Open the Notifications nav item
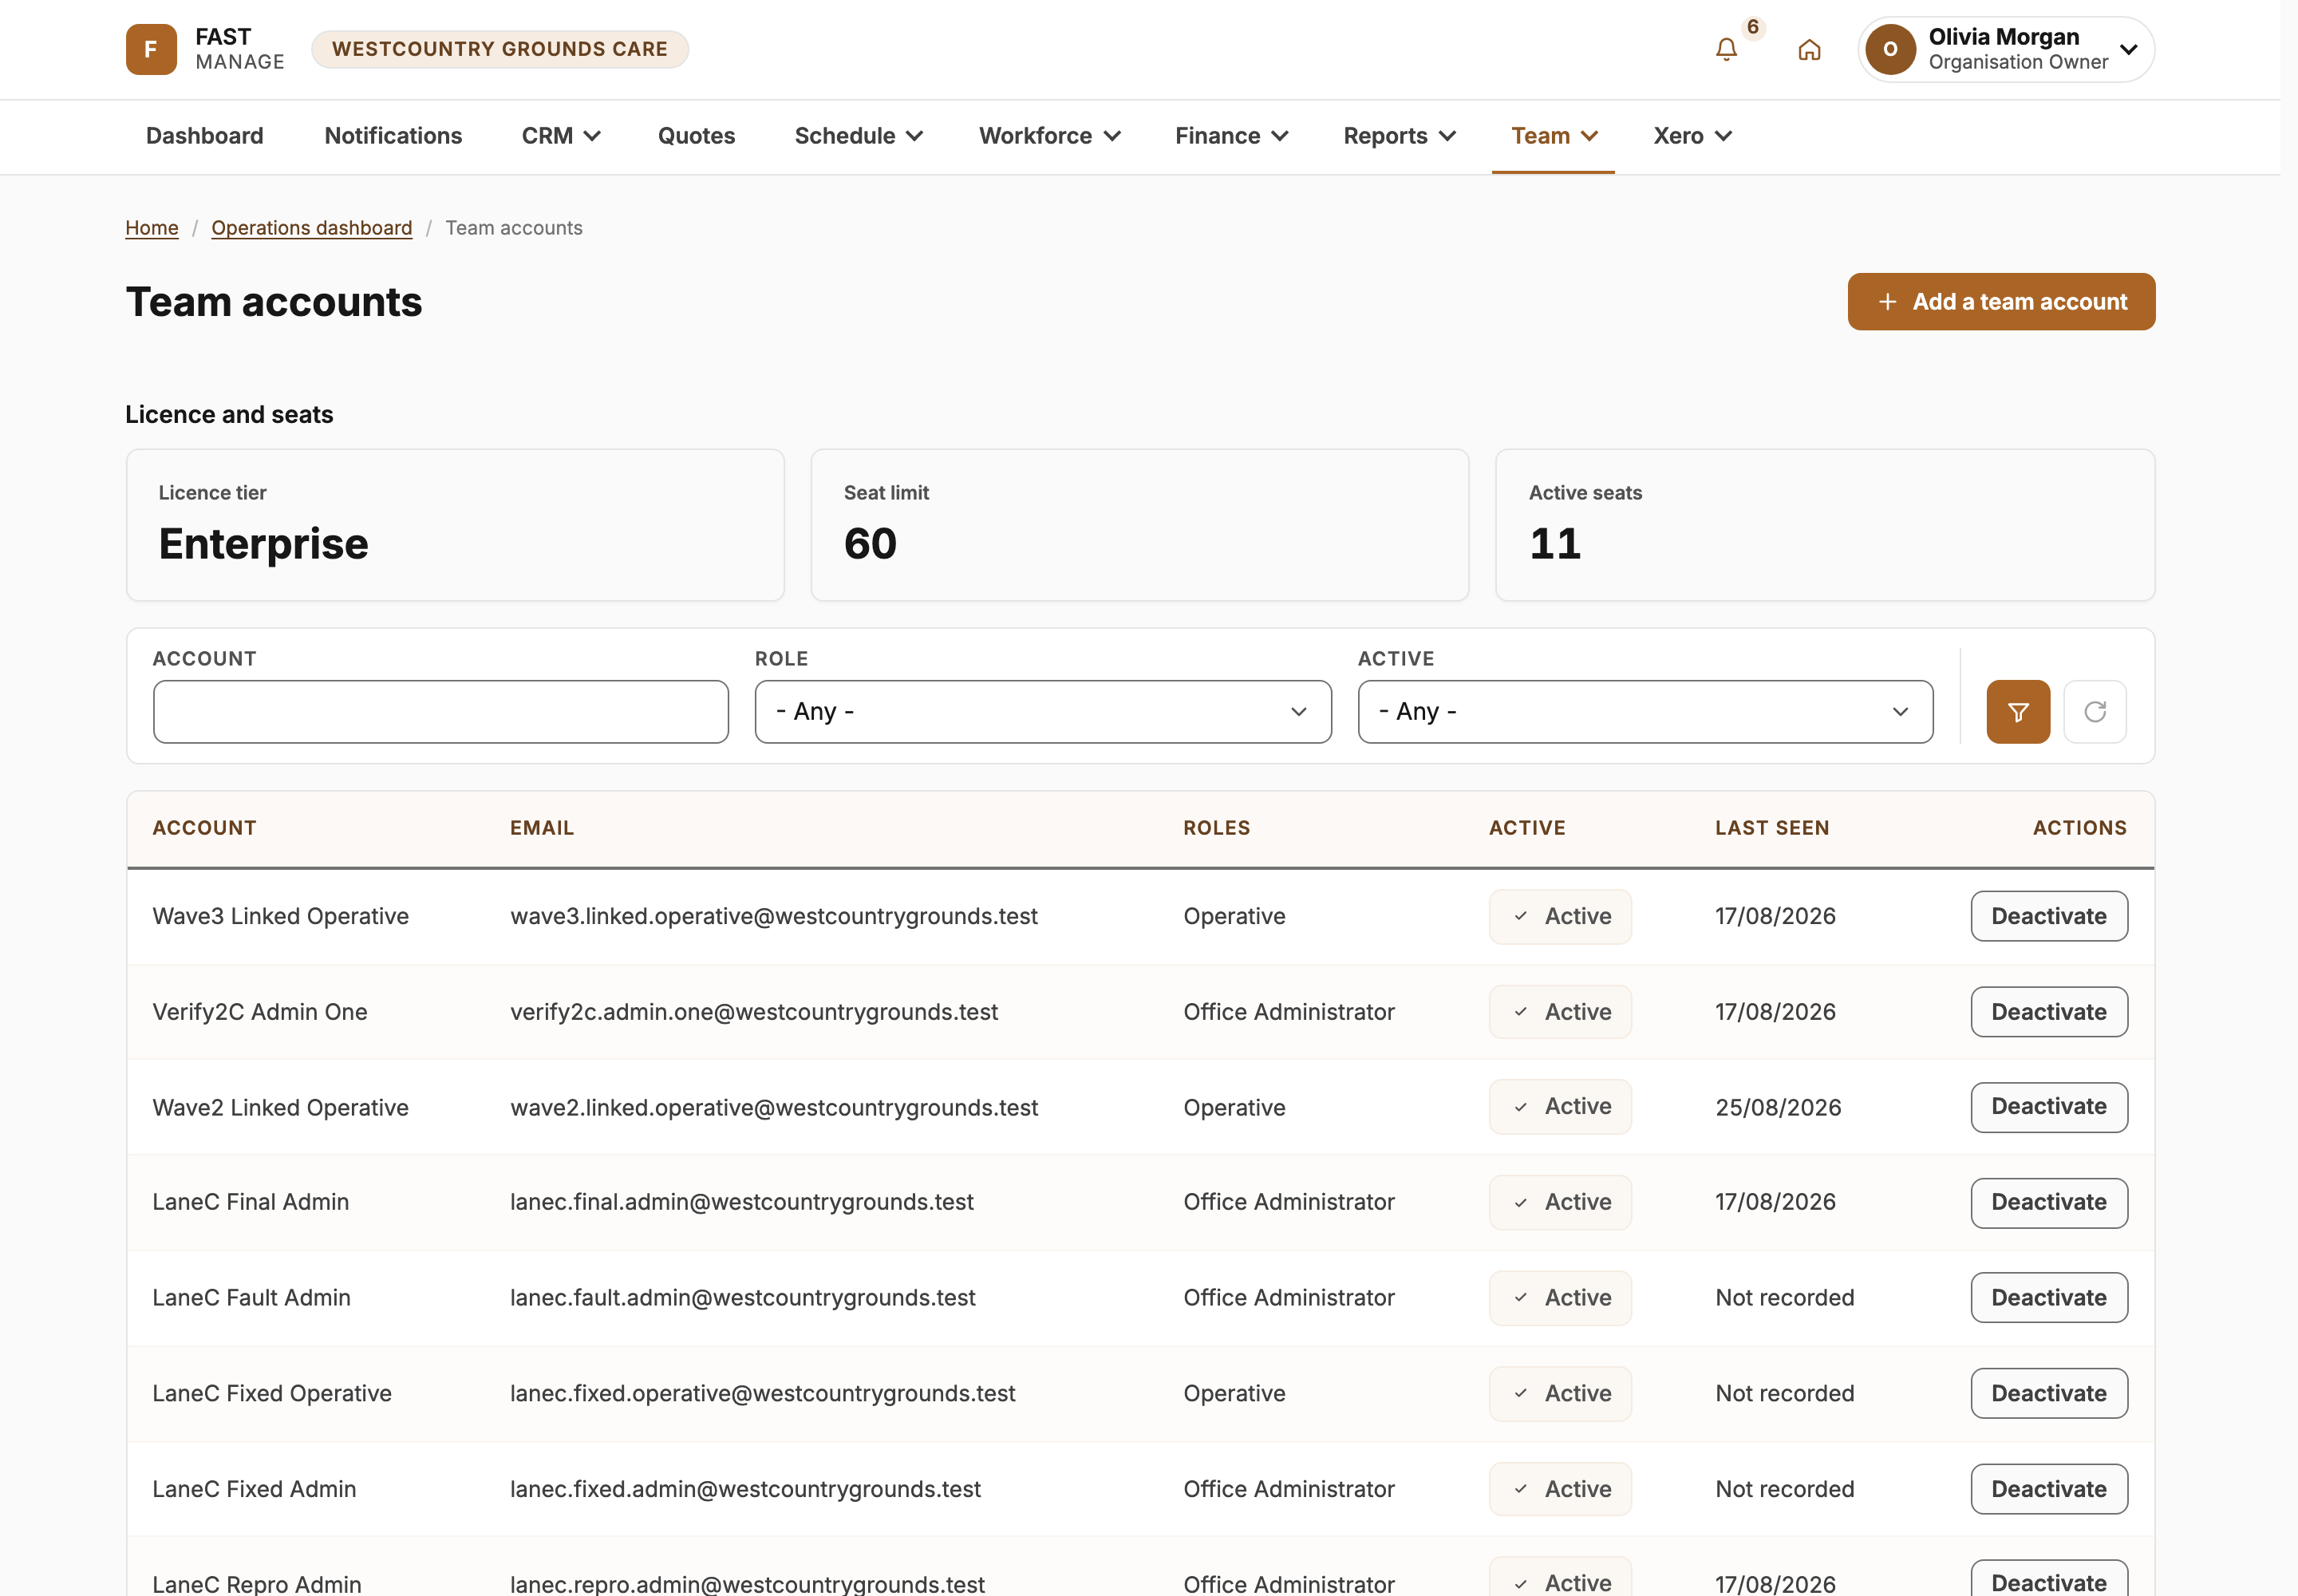Viewport: 2298px width, 1596px height. pyautogui.click(x=393, y=136)
